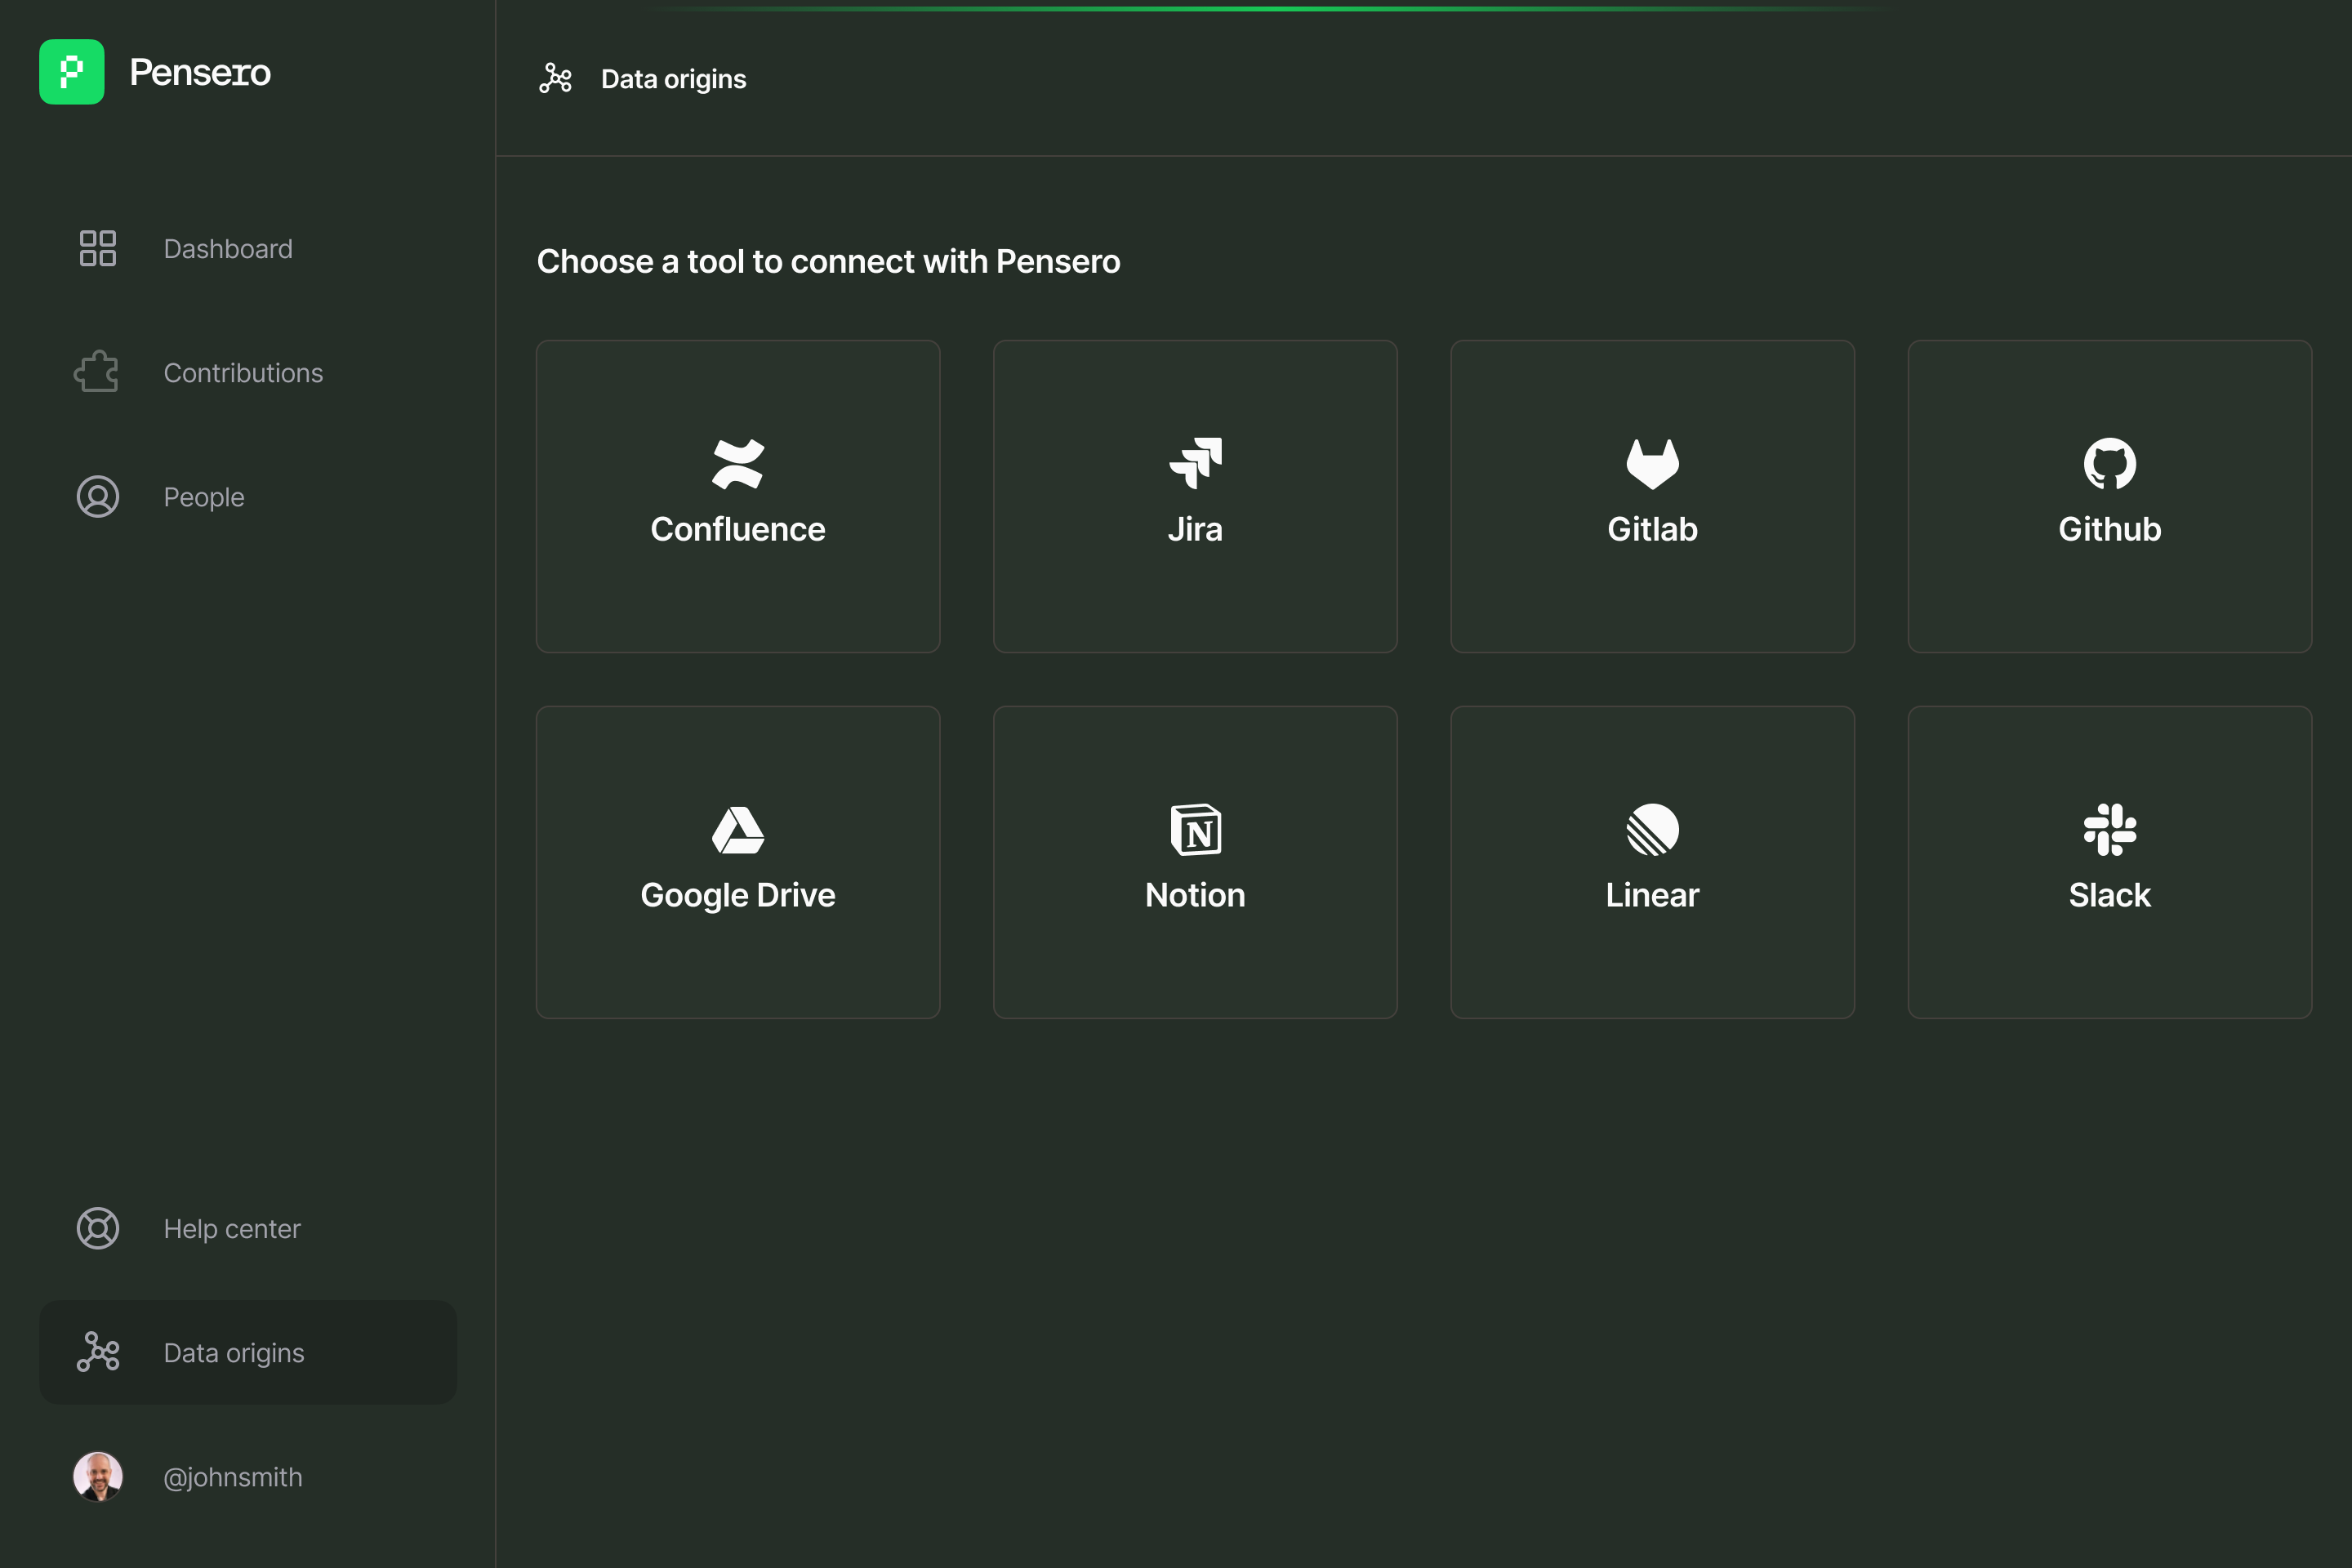This screenshot has height=1568, width=2352.
Task: Click the Data origins header icon
Action: [555, 78]
